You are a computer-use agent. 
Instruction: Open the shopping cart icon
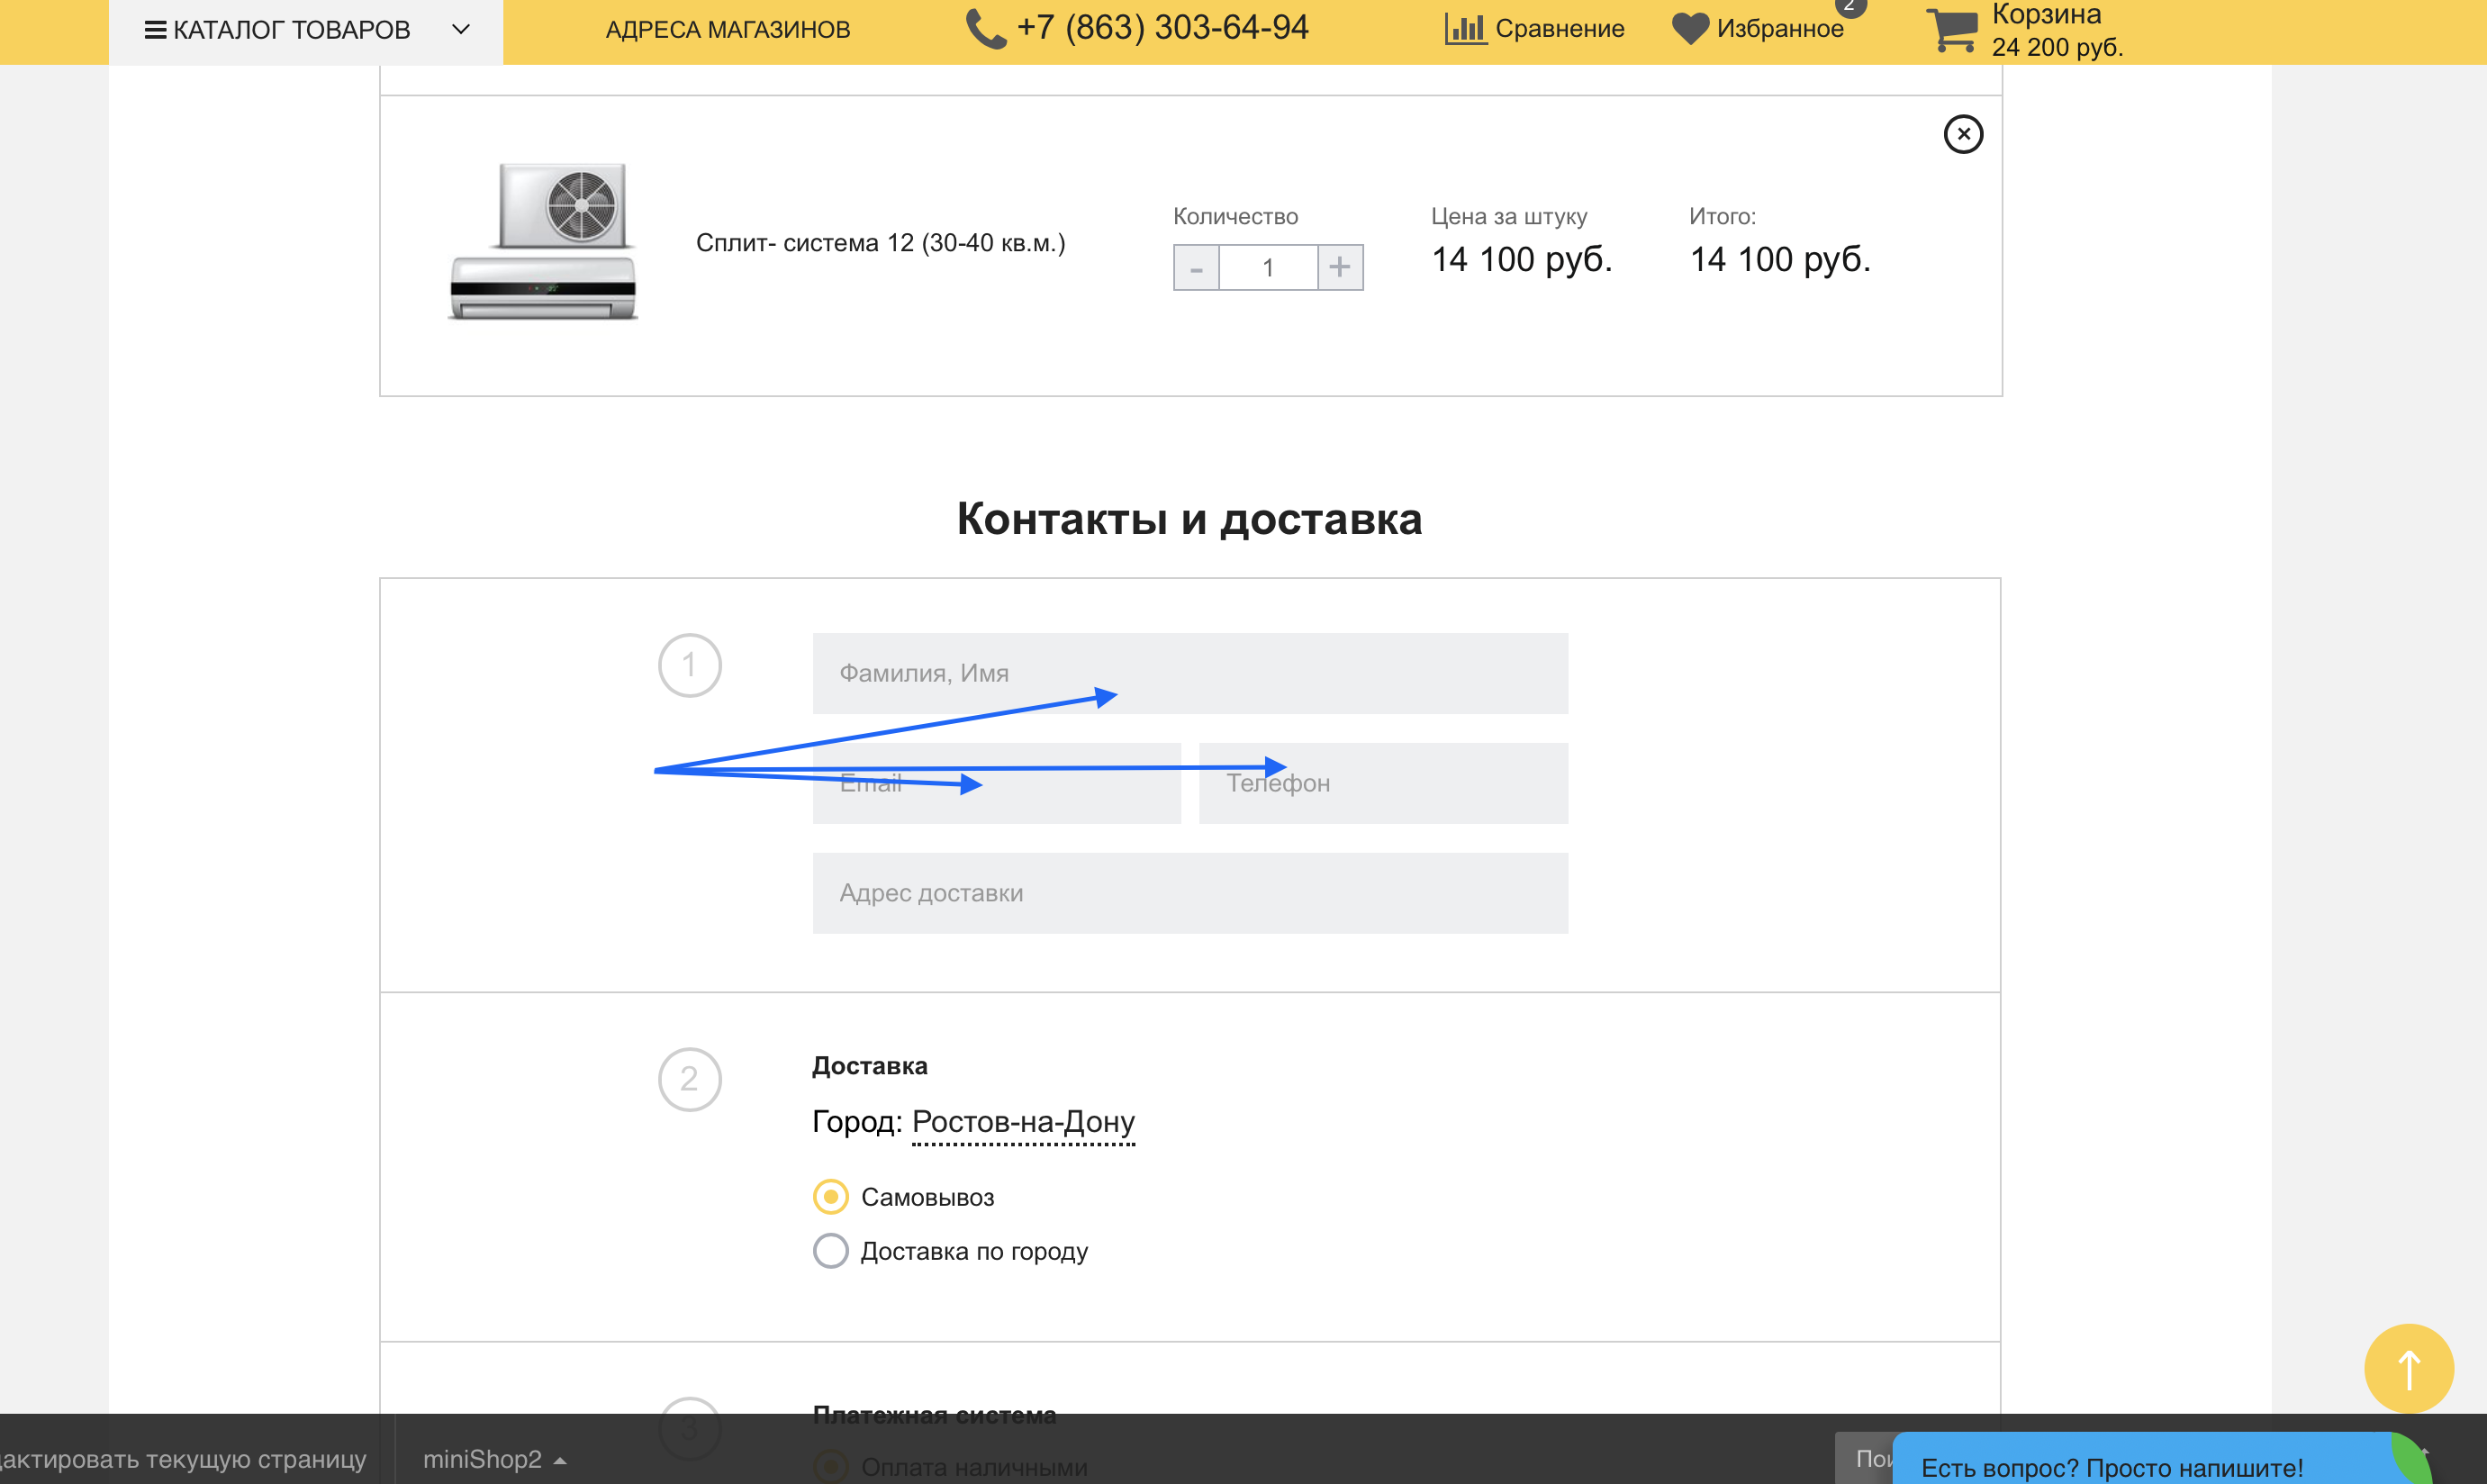pos(1951,30)
